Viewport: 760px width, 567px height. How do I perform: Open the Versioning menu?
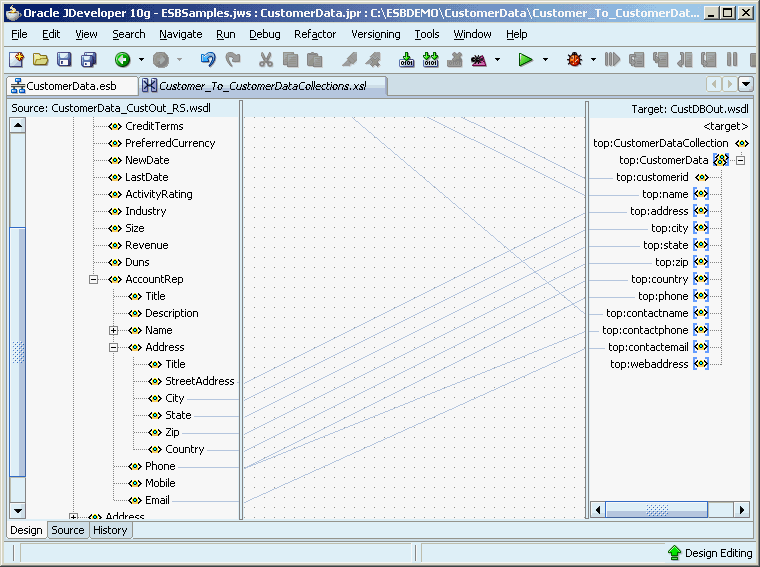point(376,34)
